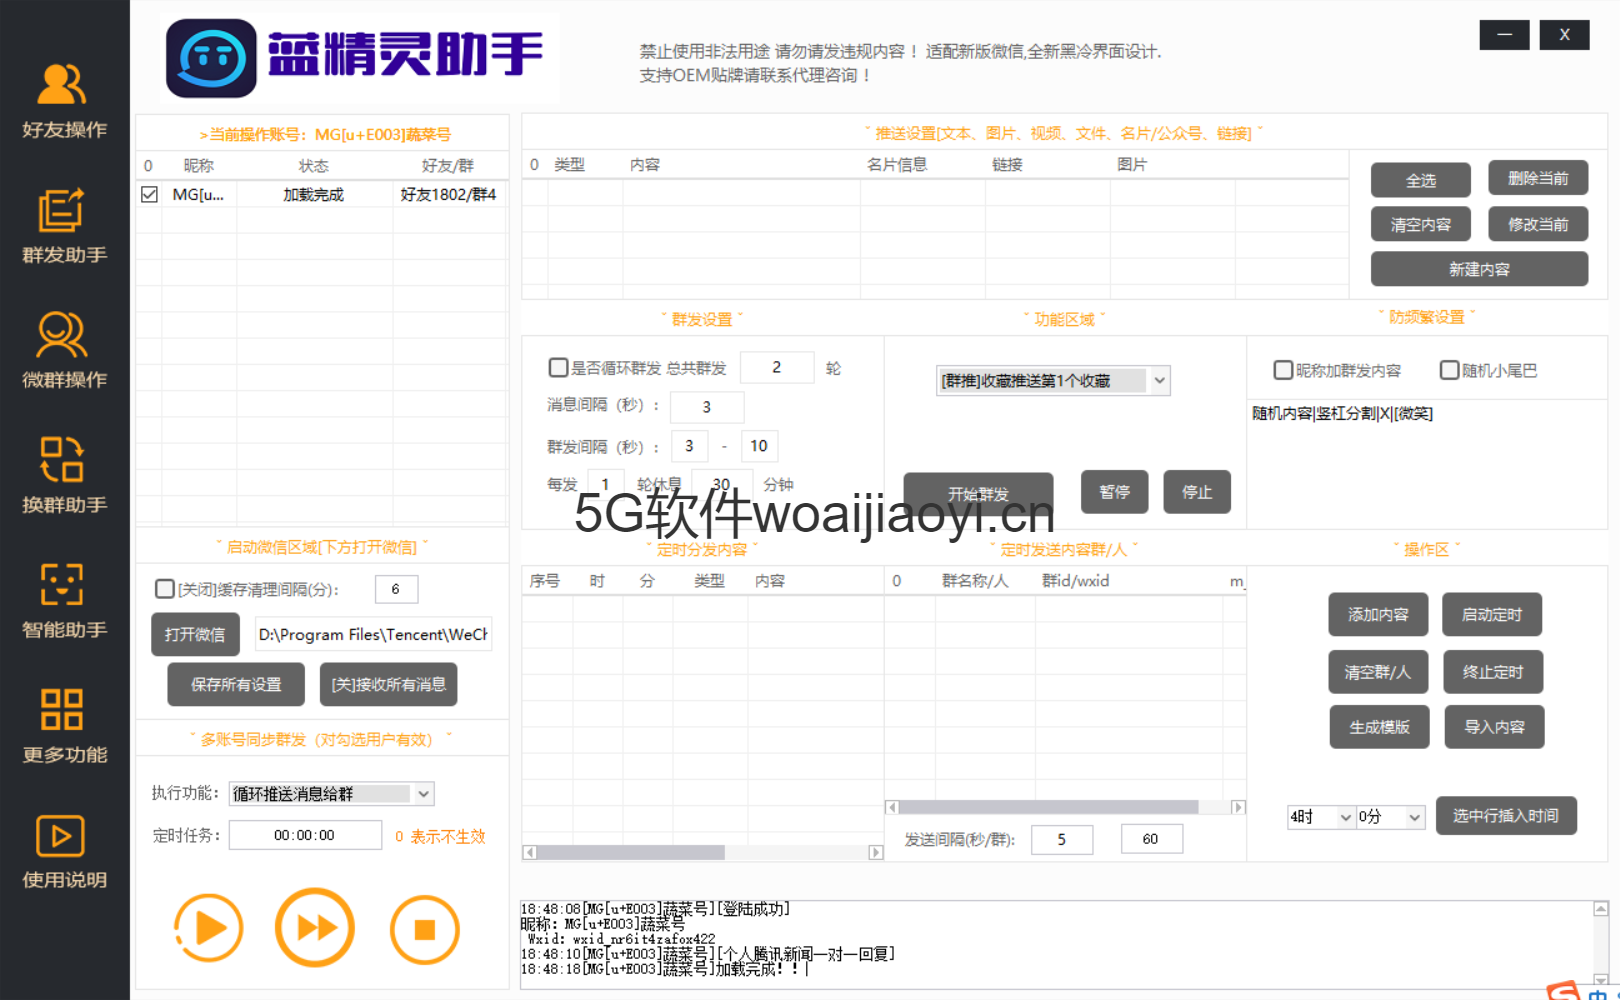Viewport: 1620px width, 1000px height.
Task: Click 终止定时 button
Action: coord(1493,672)
